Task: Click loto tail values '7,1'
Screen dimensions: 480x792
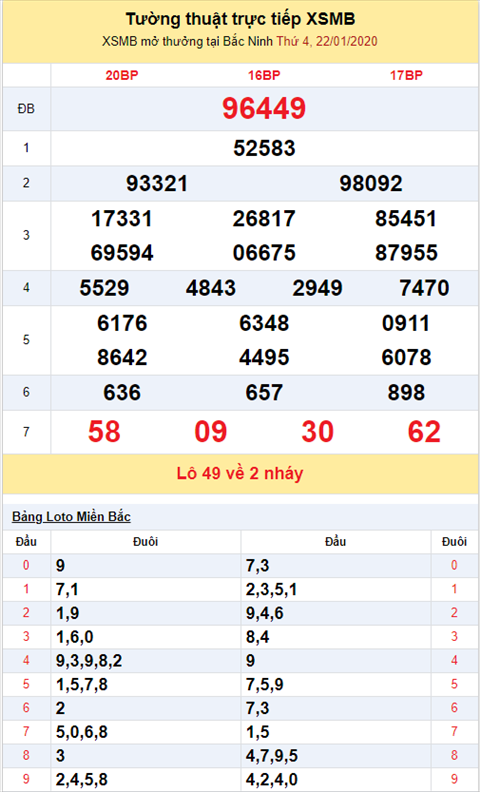Action: (x=67, y=590)
